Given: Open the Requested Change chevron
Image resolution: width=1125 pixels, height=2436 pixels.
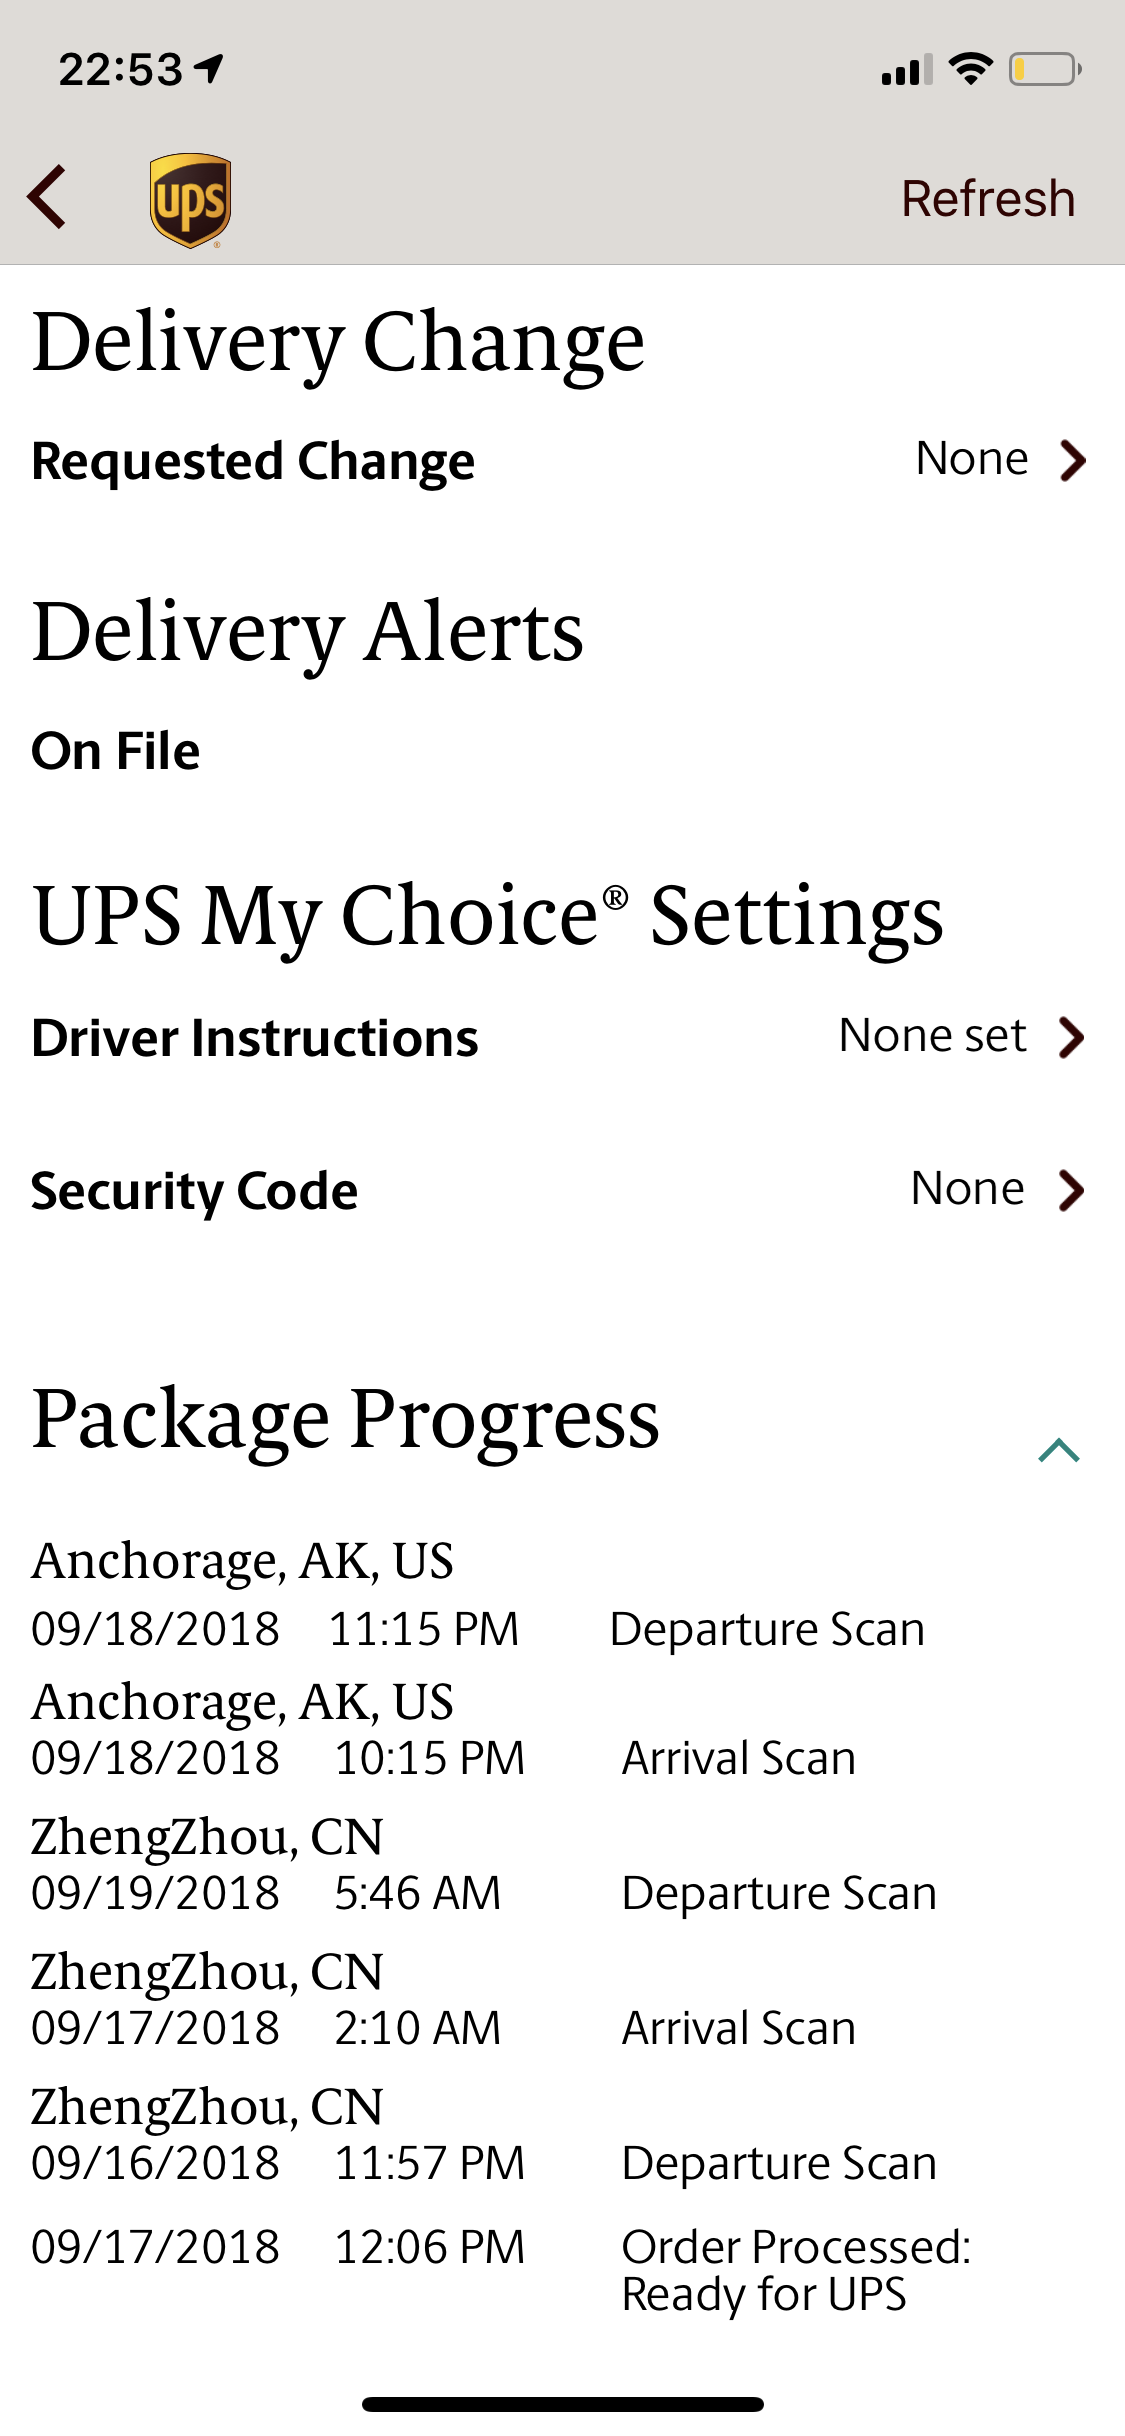Looking at the screenshot, I should [1073, 461].
